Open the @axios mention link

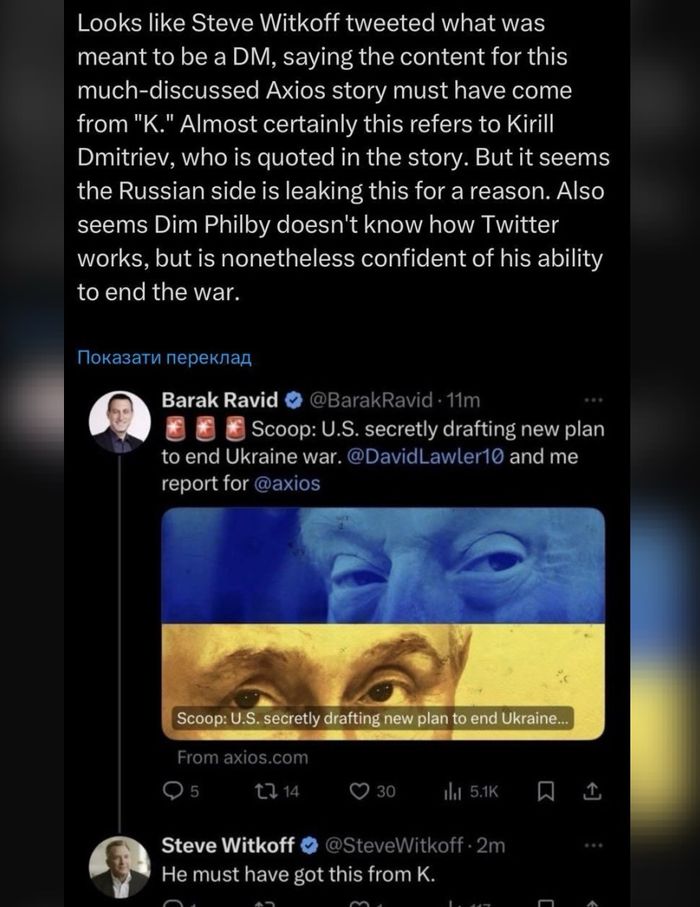pos(286,484)
